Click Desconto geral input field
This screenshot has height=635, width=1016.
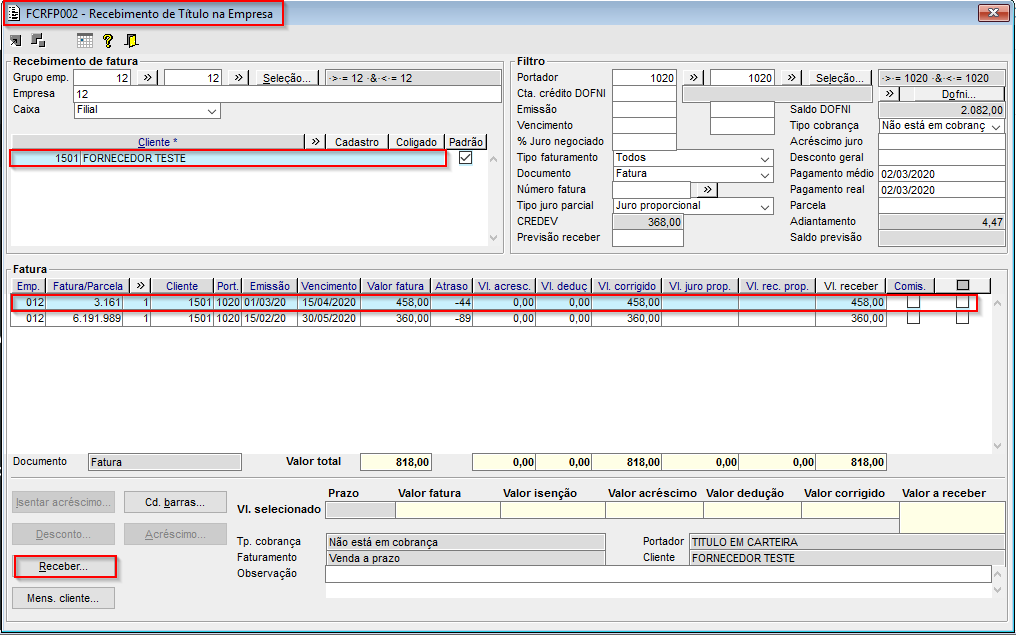point(941,157)
